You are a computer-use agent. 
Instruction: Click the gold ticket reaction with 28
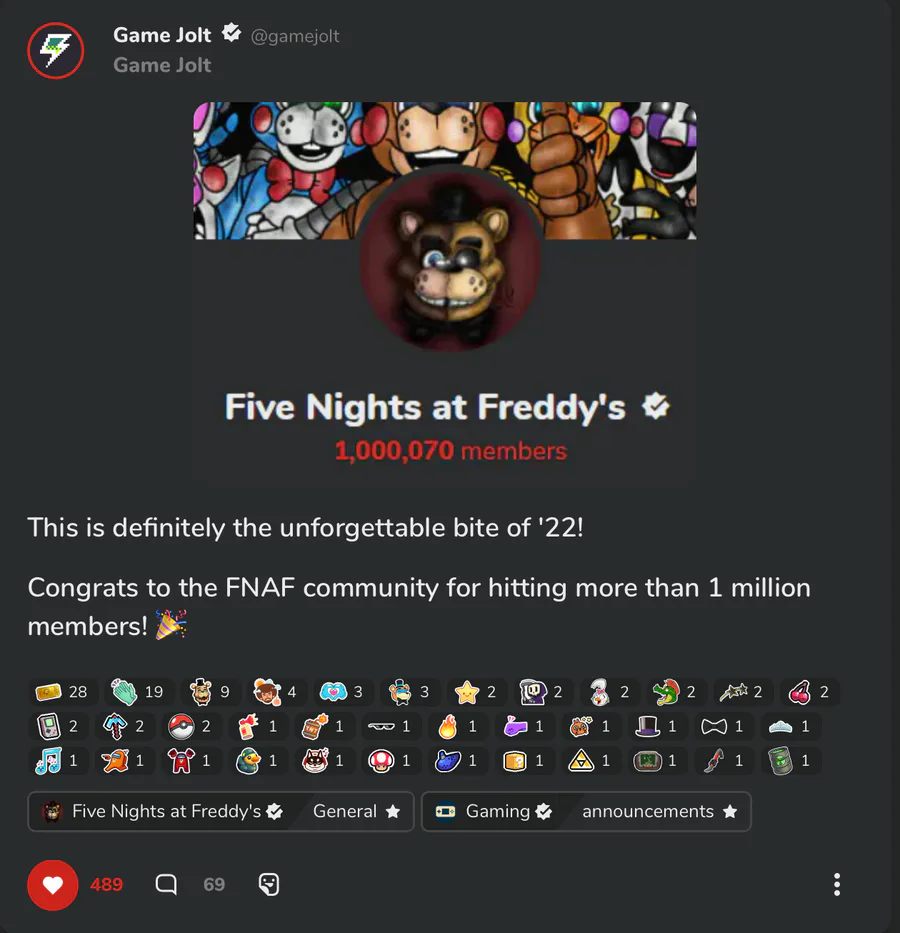click(62, 691)
